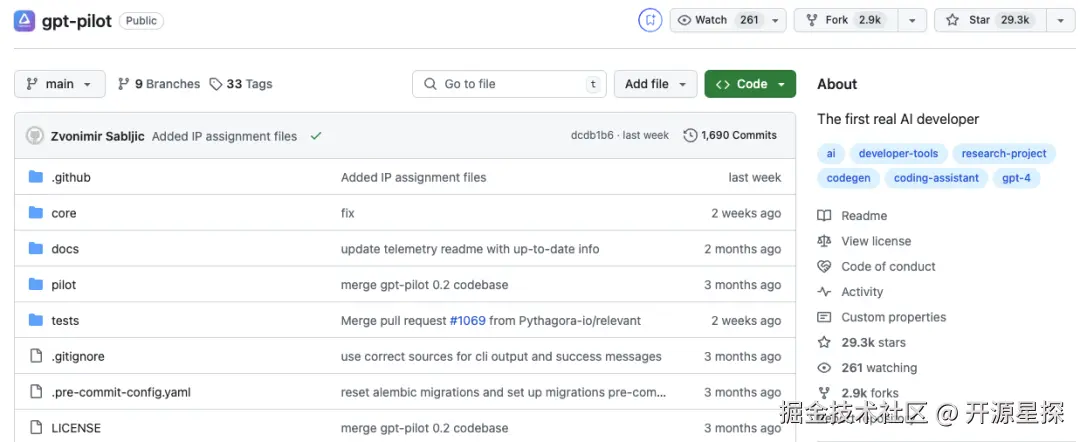This screenshot has height=442, width=1080.
Task: Open the green Code dropdown
Action: coord(750,84)
